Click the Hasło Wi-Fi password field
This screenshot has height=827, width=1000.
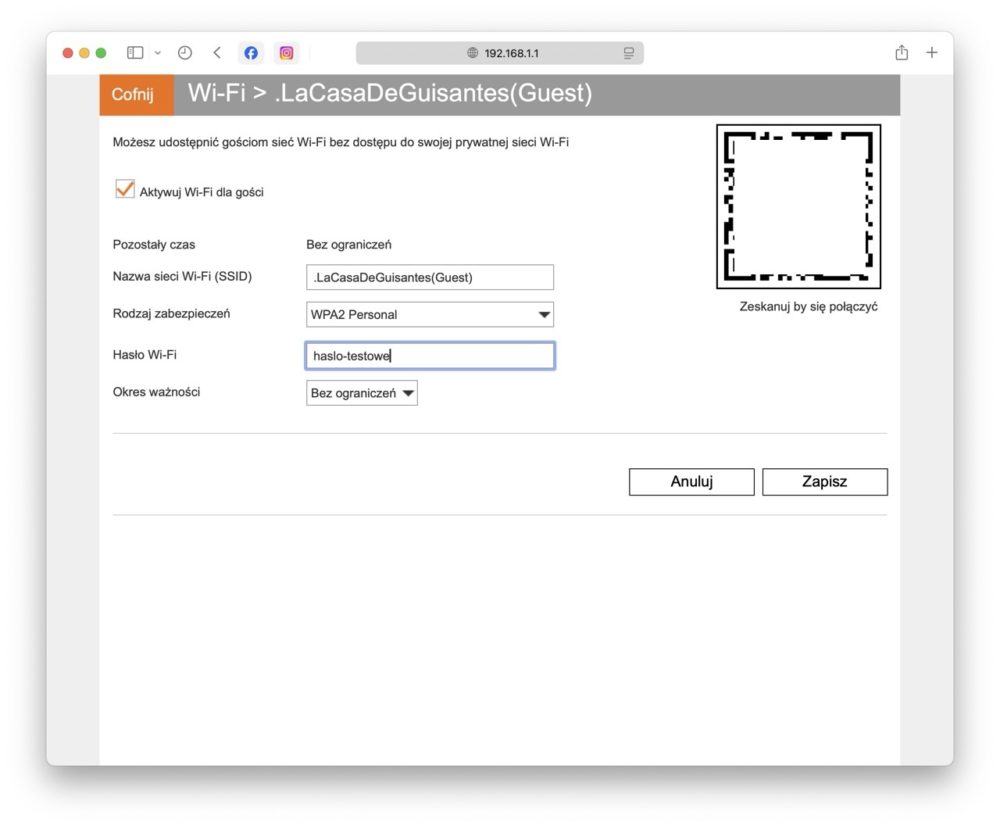pyautogui.click(x=430, y=356)
